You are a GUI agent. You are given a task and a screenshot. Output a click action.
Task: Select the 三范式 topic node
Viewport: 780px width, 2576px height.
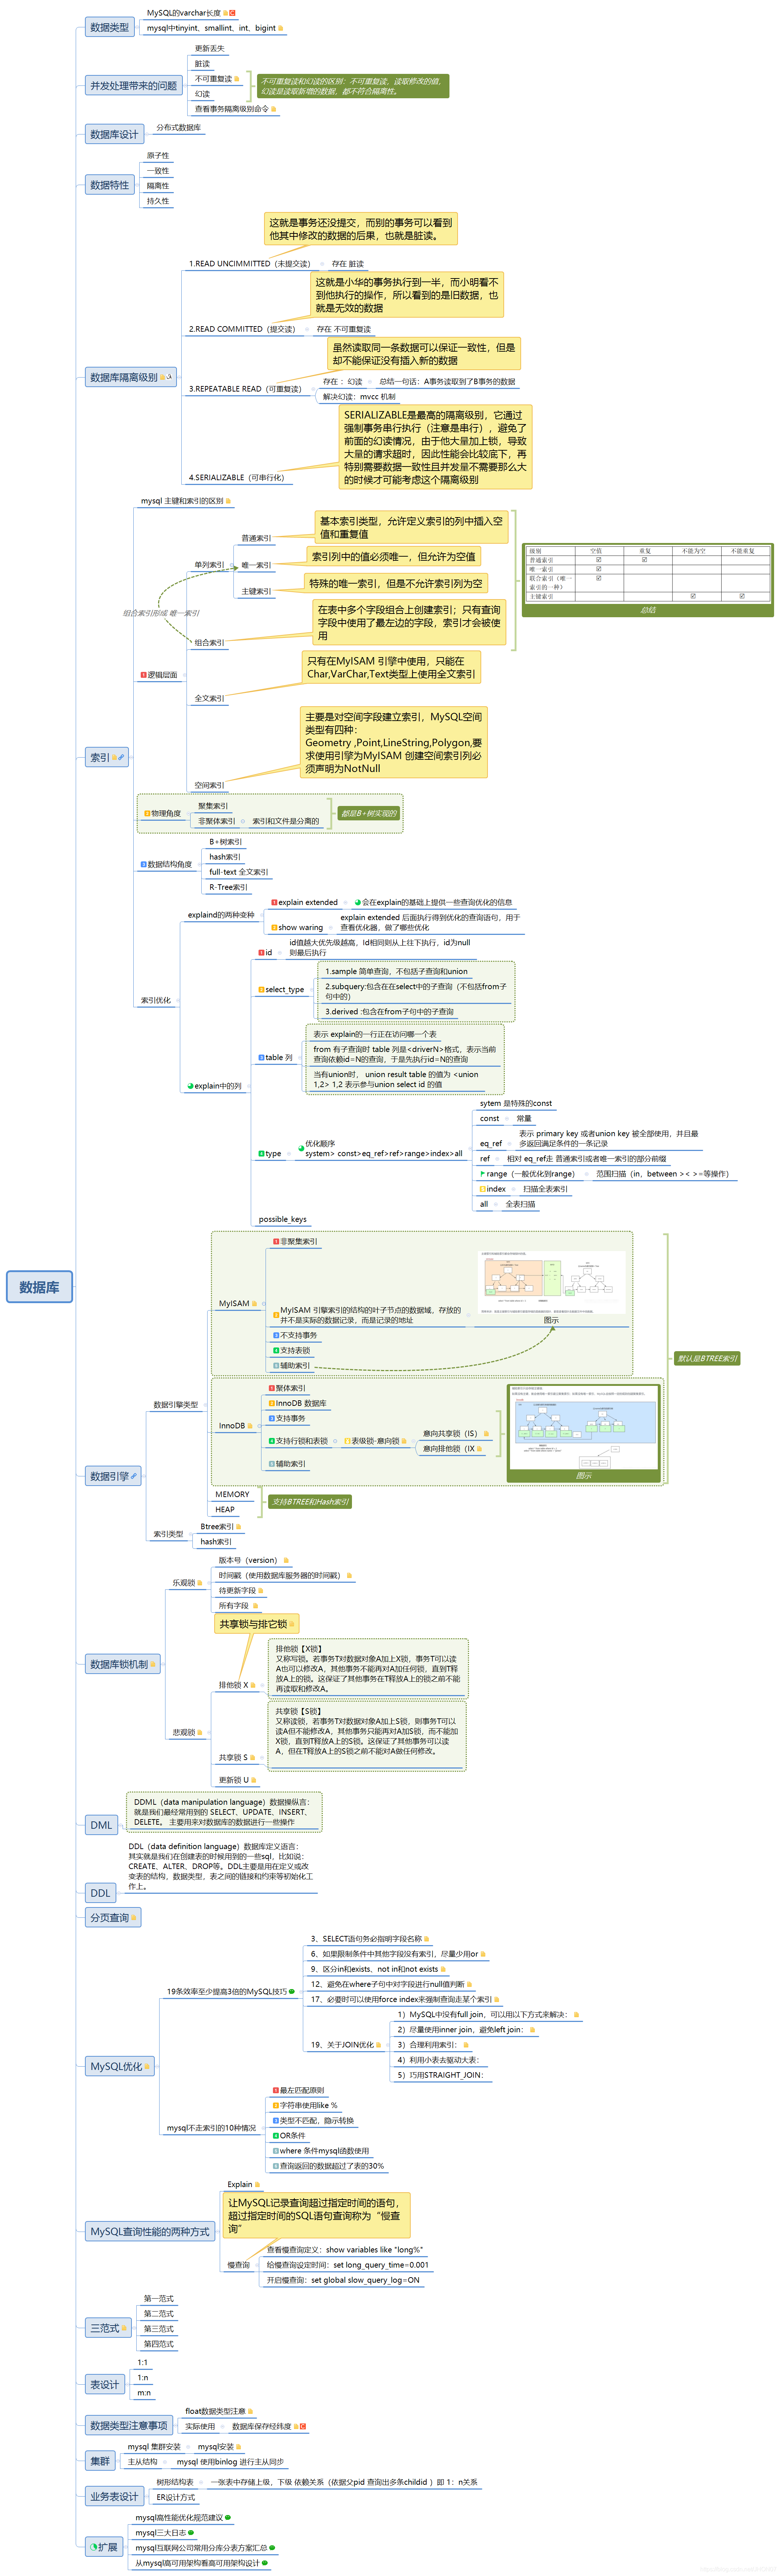pyautogui.click(x=104, y=2328)
